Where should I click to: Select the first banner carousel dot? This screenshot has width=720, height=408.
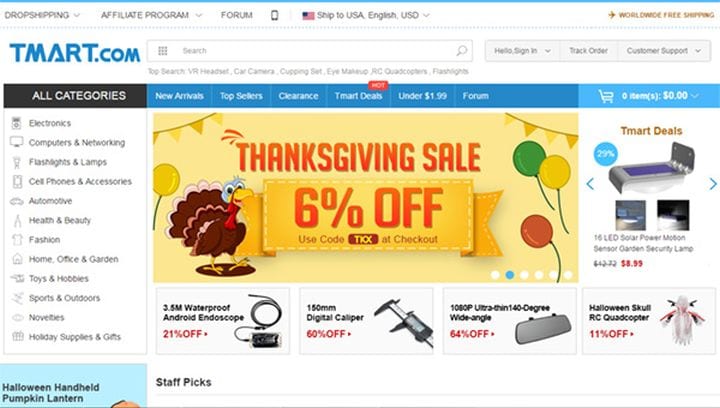[495, 275]
